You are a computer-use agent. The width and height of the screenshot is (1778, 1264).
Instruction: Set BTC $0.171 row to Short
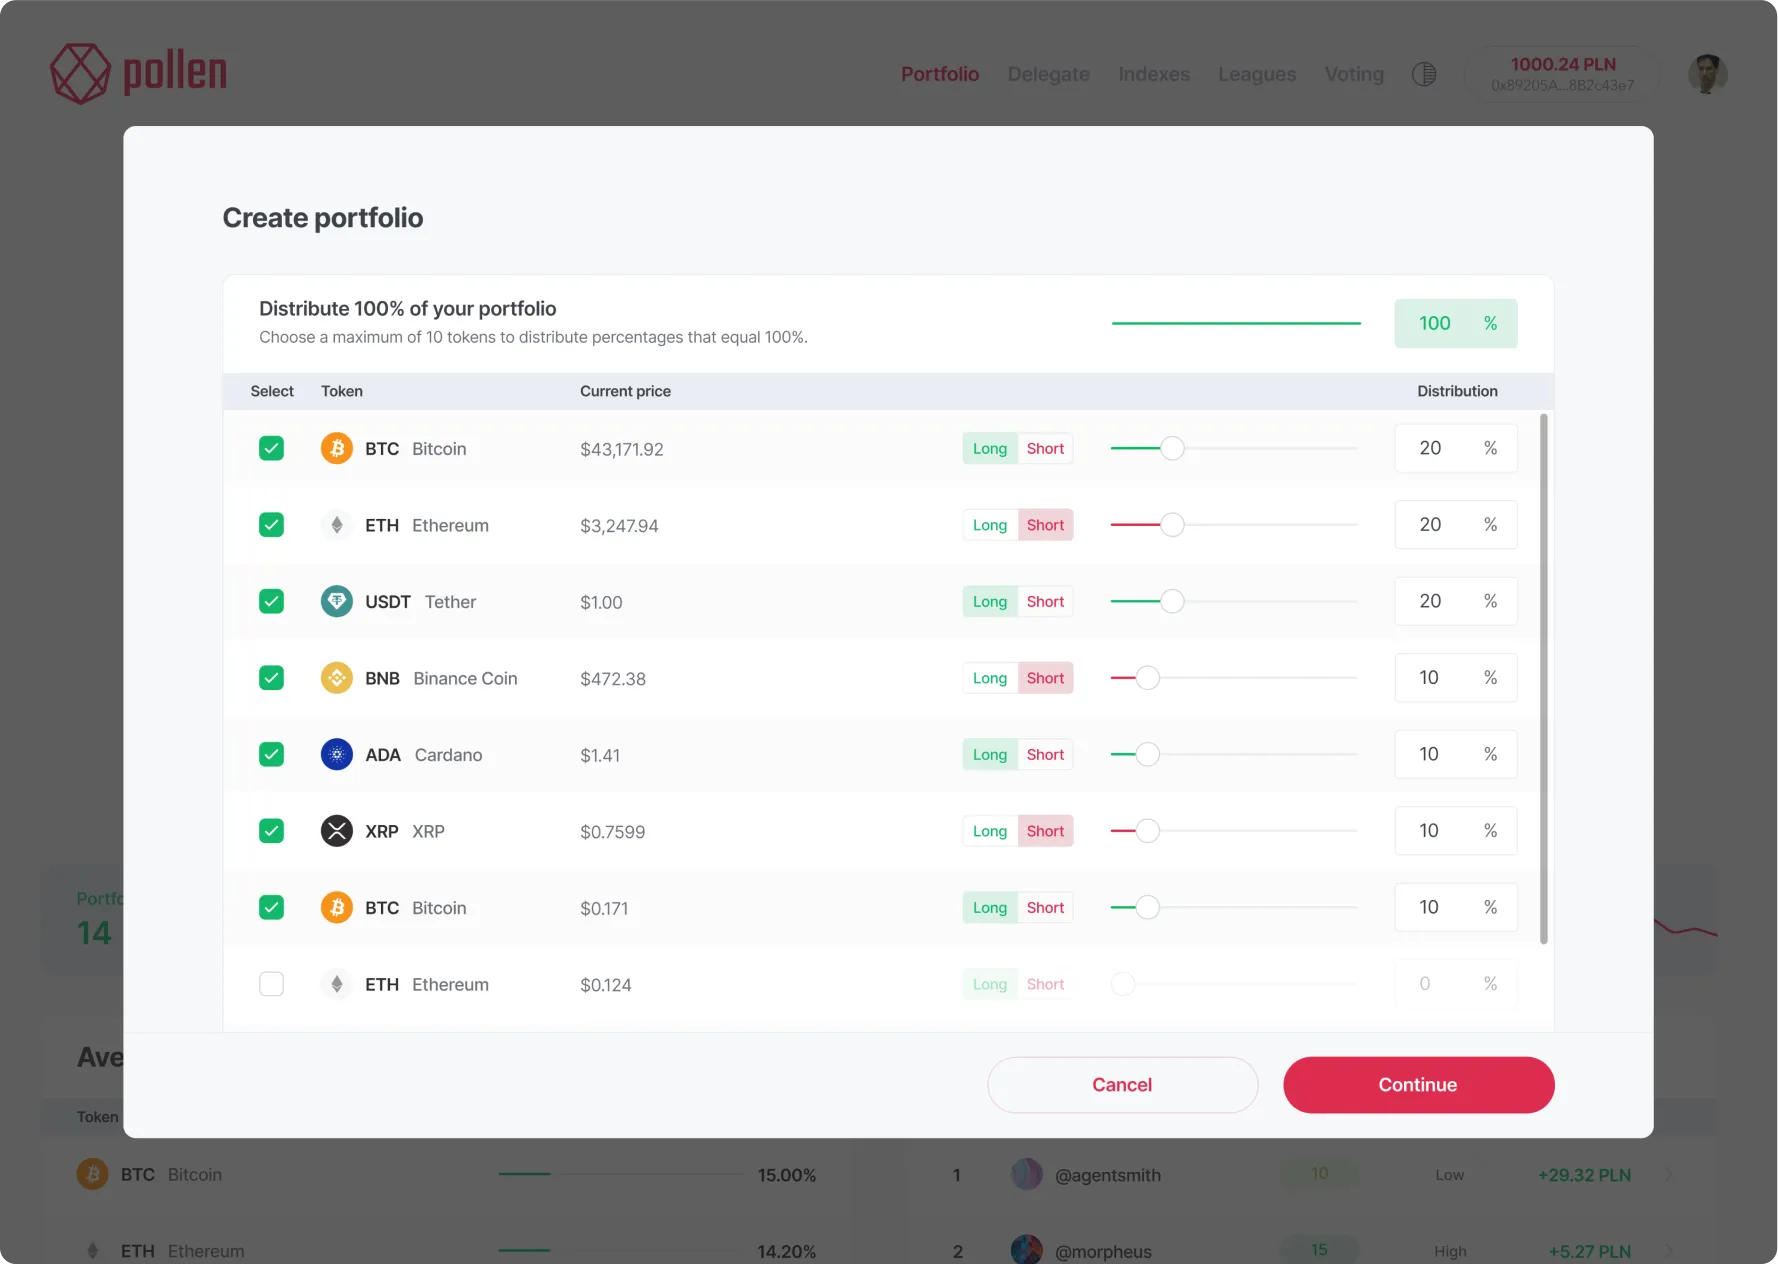click(1045, 907)
